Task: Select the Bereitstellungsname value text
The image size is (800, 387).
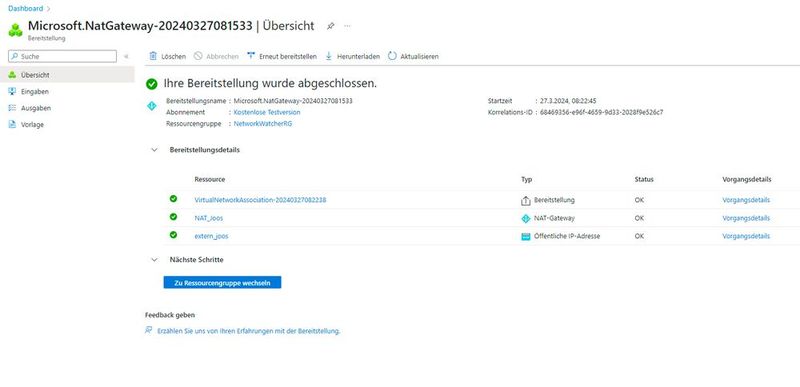Action: pyautogui.click(x=293, y=101)
